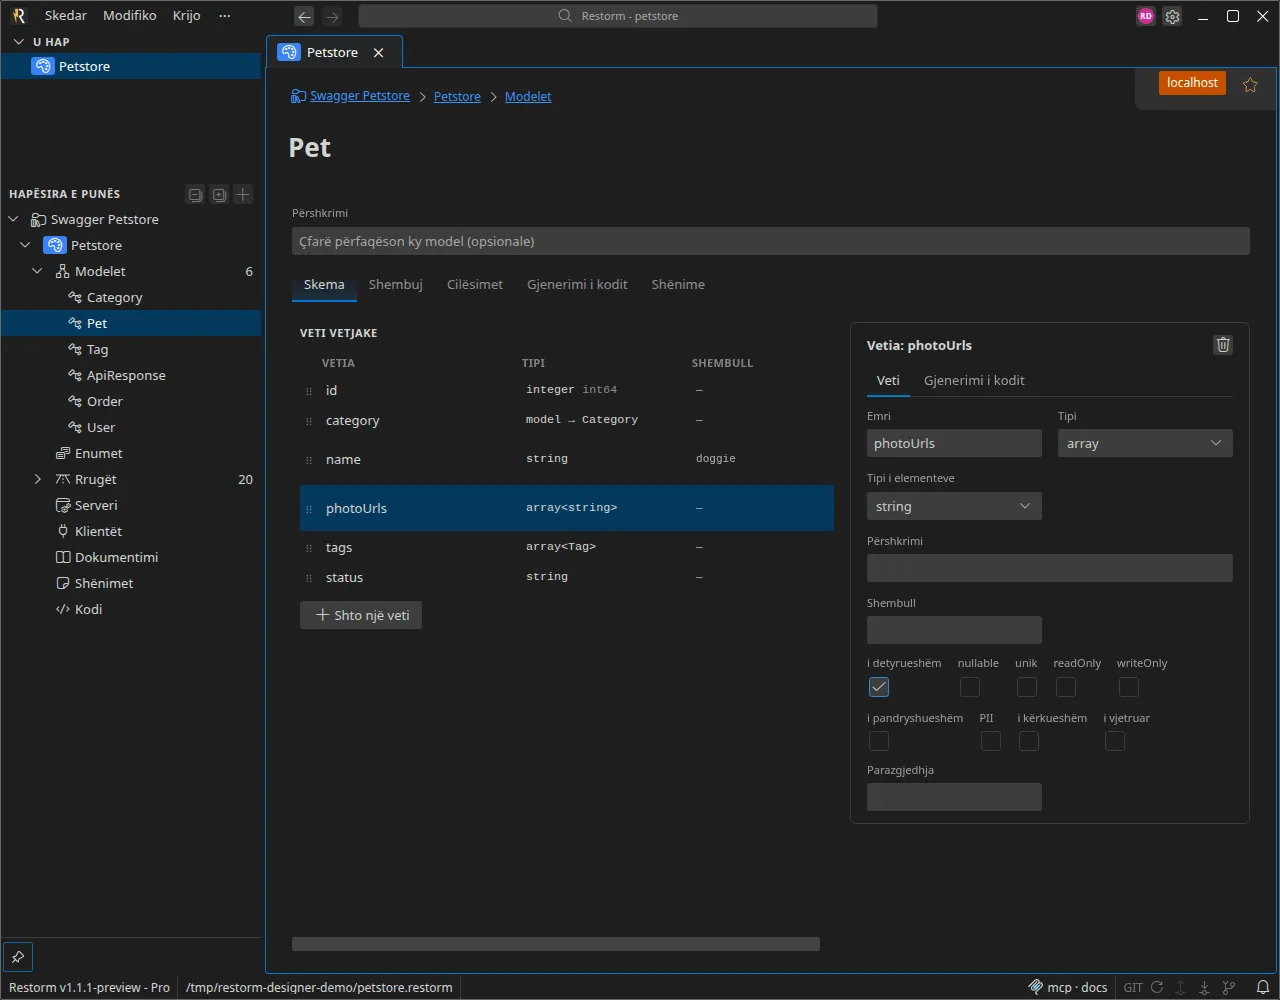Navigate back with the left arrow

[305, 16]
